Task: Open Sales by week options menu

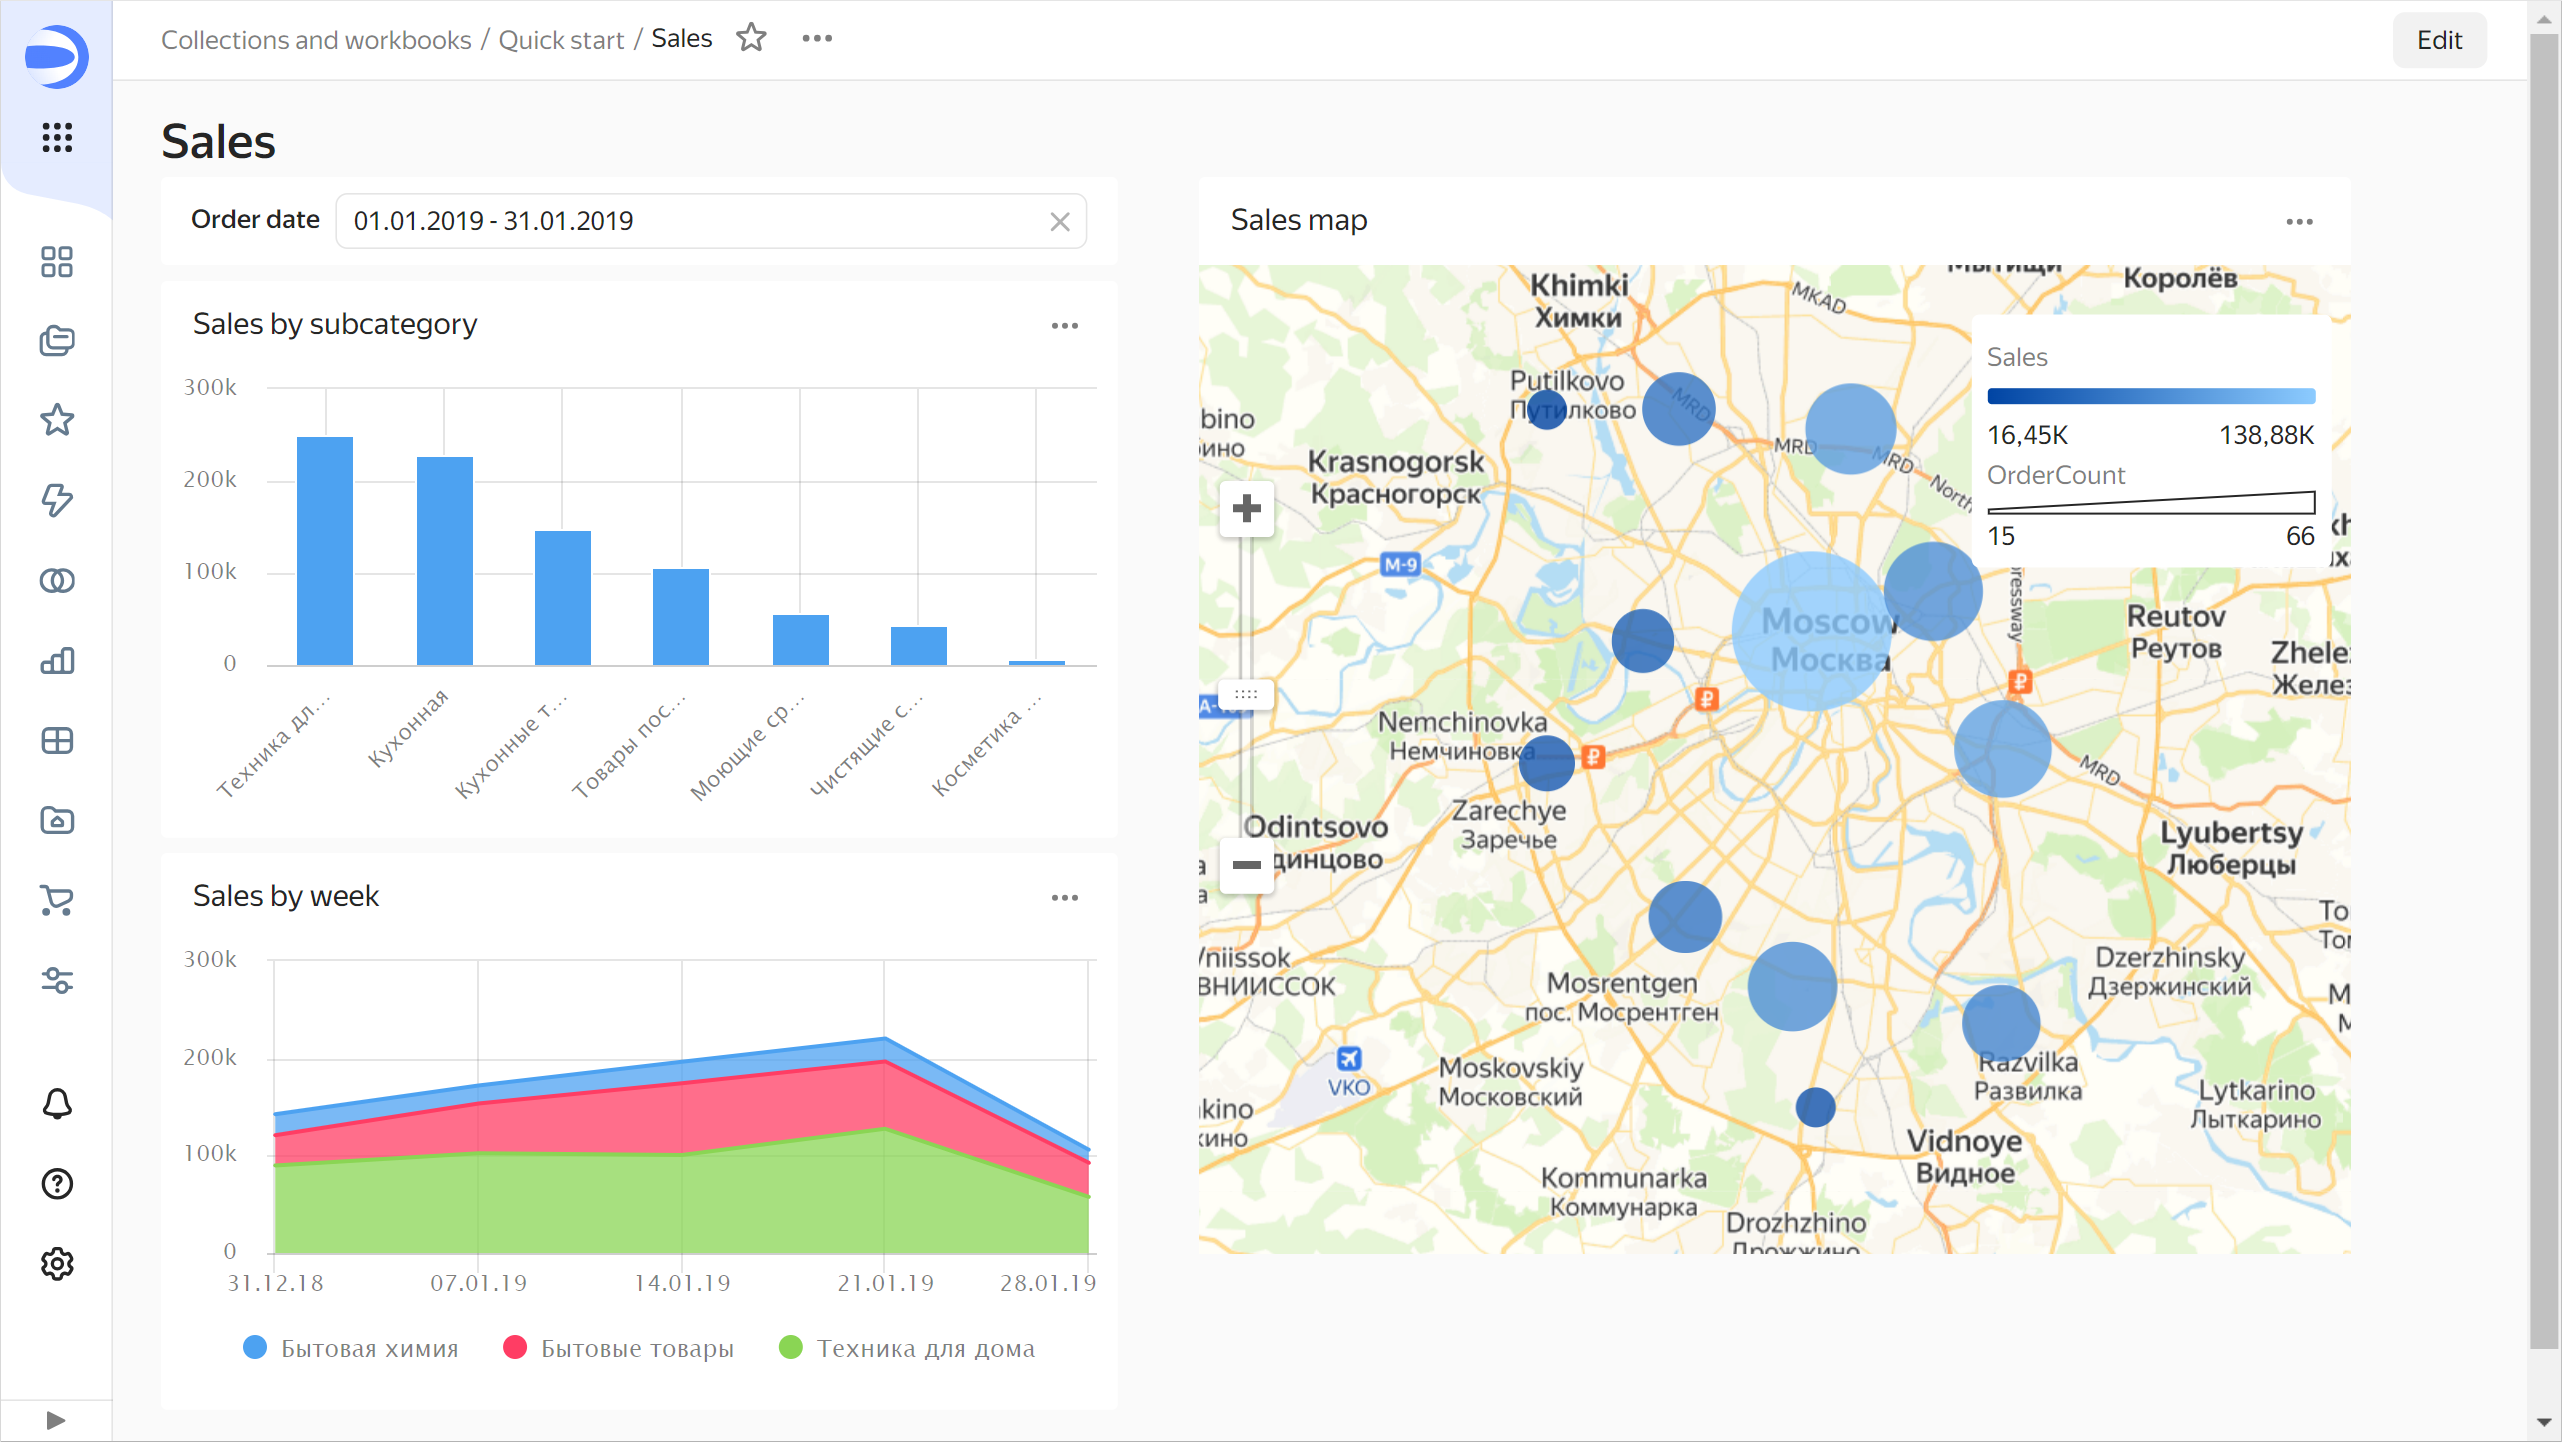Action: [x=1065, y=898]
